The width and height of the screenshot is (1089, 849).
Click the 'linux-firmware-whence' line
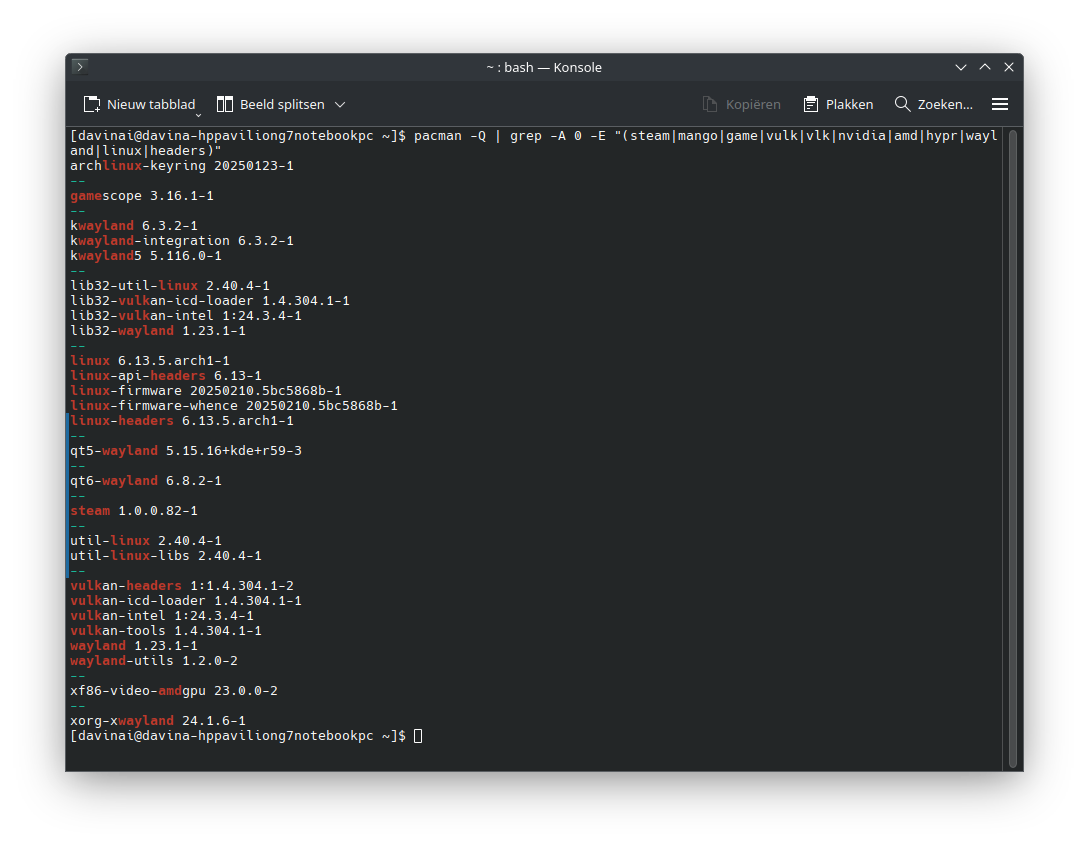[x=234, y=406]
